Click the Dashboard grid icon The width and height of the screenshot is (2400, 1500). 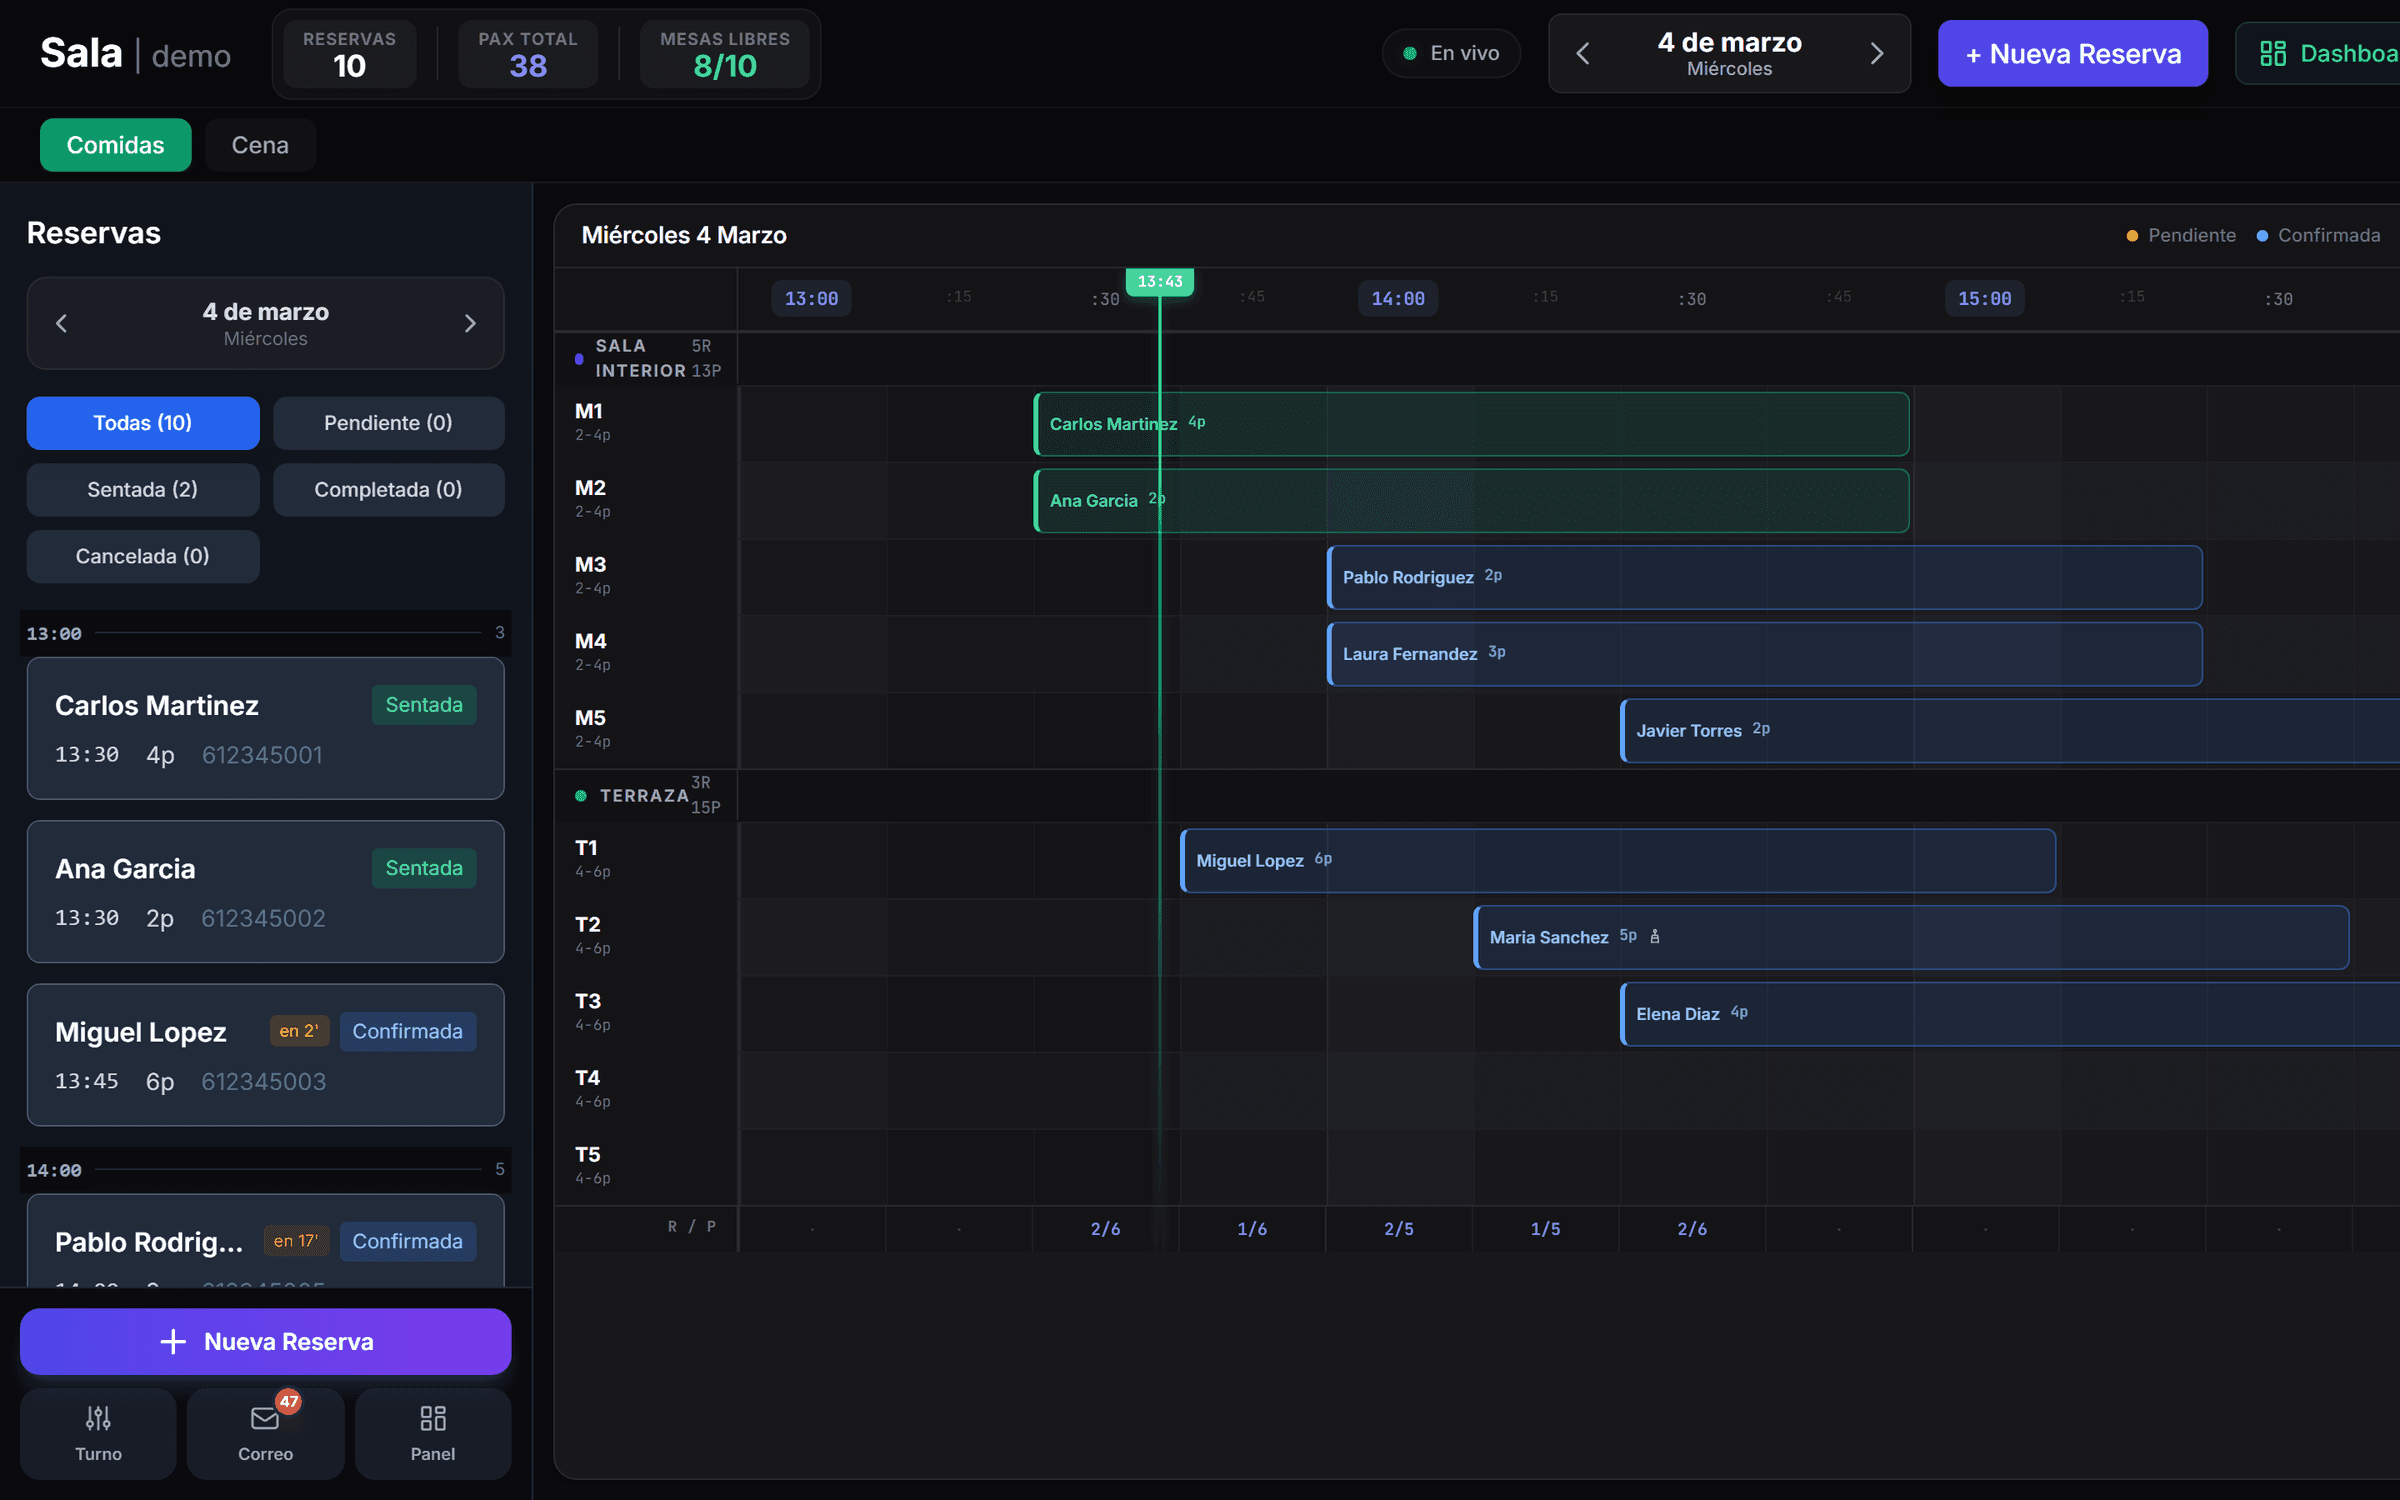(2273, 53)
